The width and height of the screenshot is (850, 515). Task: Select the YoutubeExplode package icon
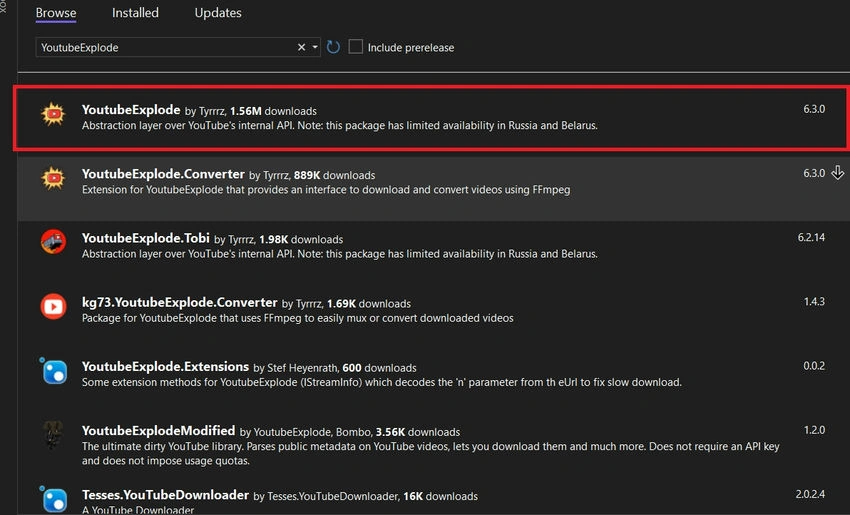53,114
